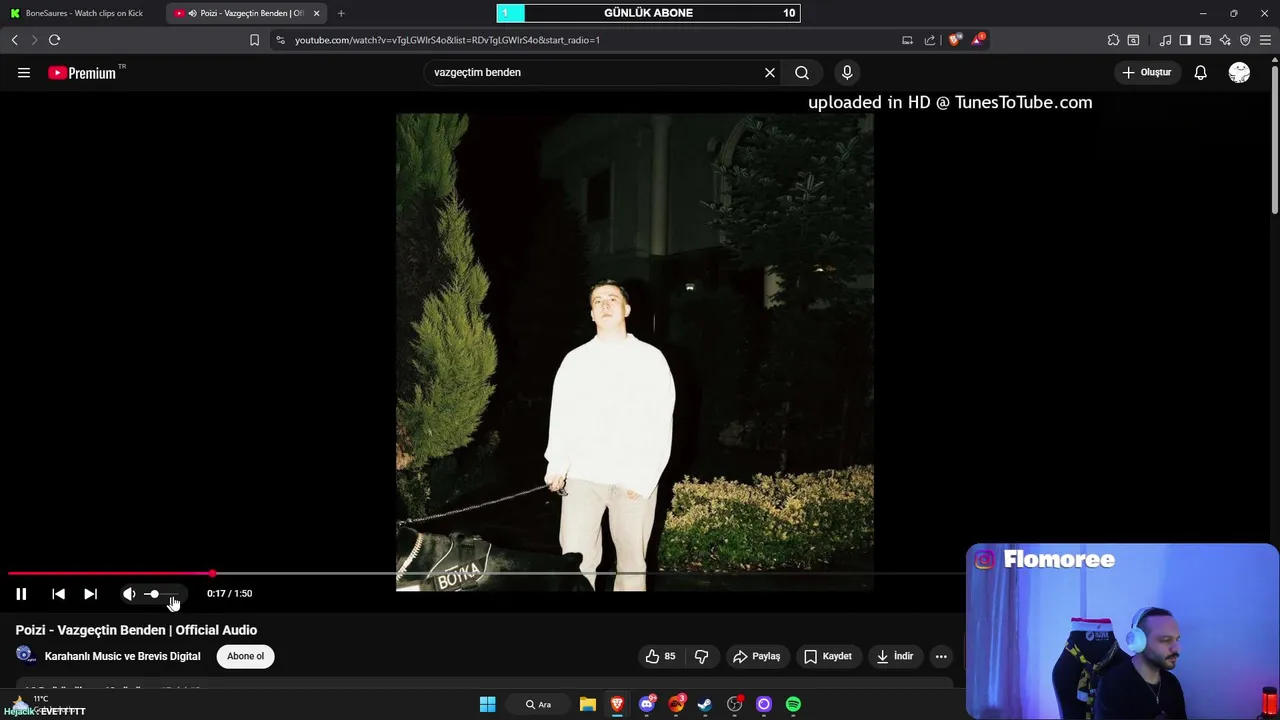Open the picture-in-picture icon in the address bar
This screenshot has width=1280, height=720.
pos(907,40)
